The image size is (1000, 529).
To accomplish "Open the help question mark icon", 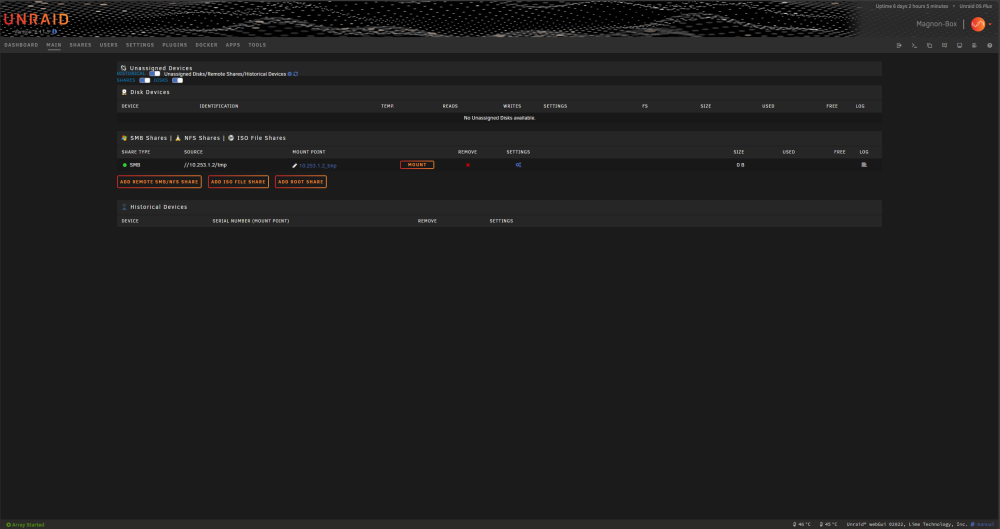I will (x=990, y=45).
